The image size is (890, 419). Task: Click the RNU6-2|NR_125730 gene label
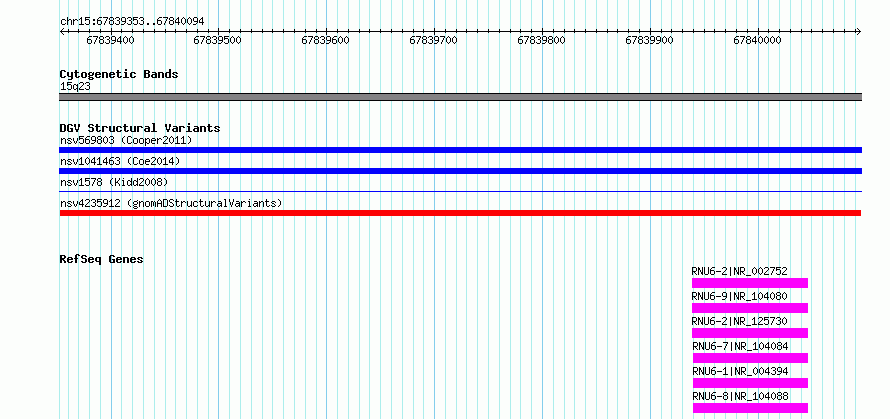pos(740,321)
